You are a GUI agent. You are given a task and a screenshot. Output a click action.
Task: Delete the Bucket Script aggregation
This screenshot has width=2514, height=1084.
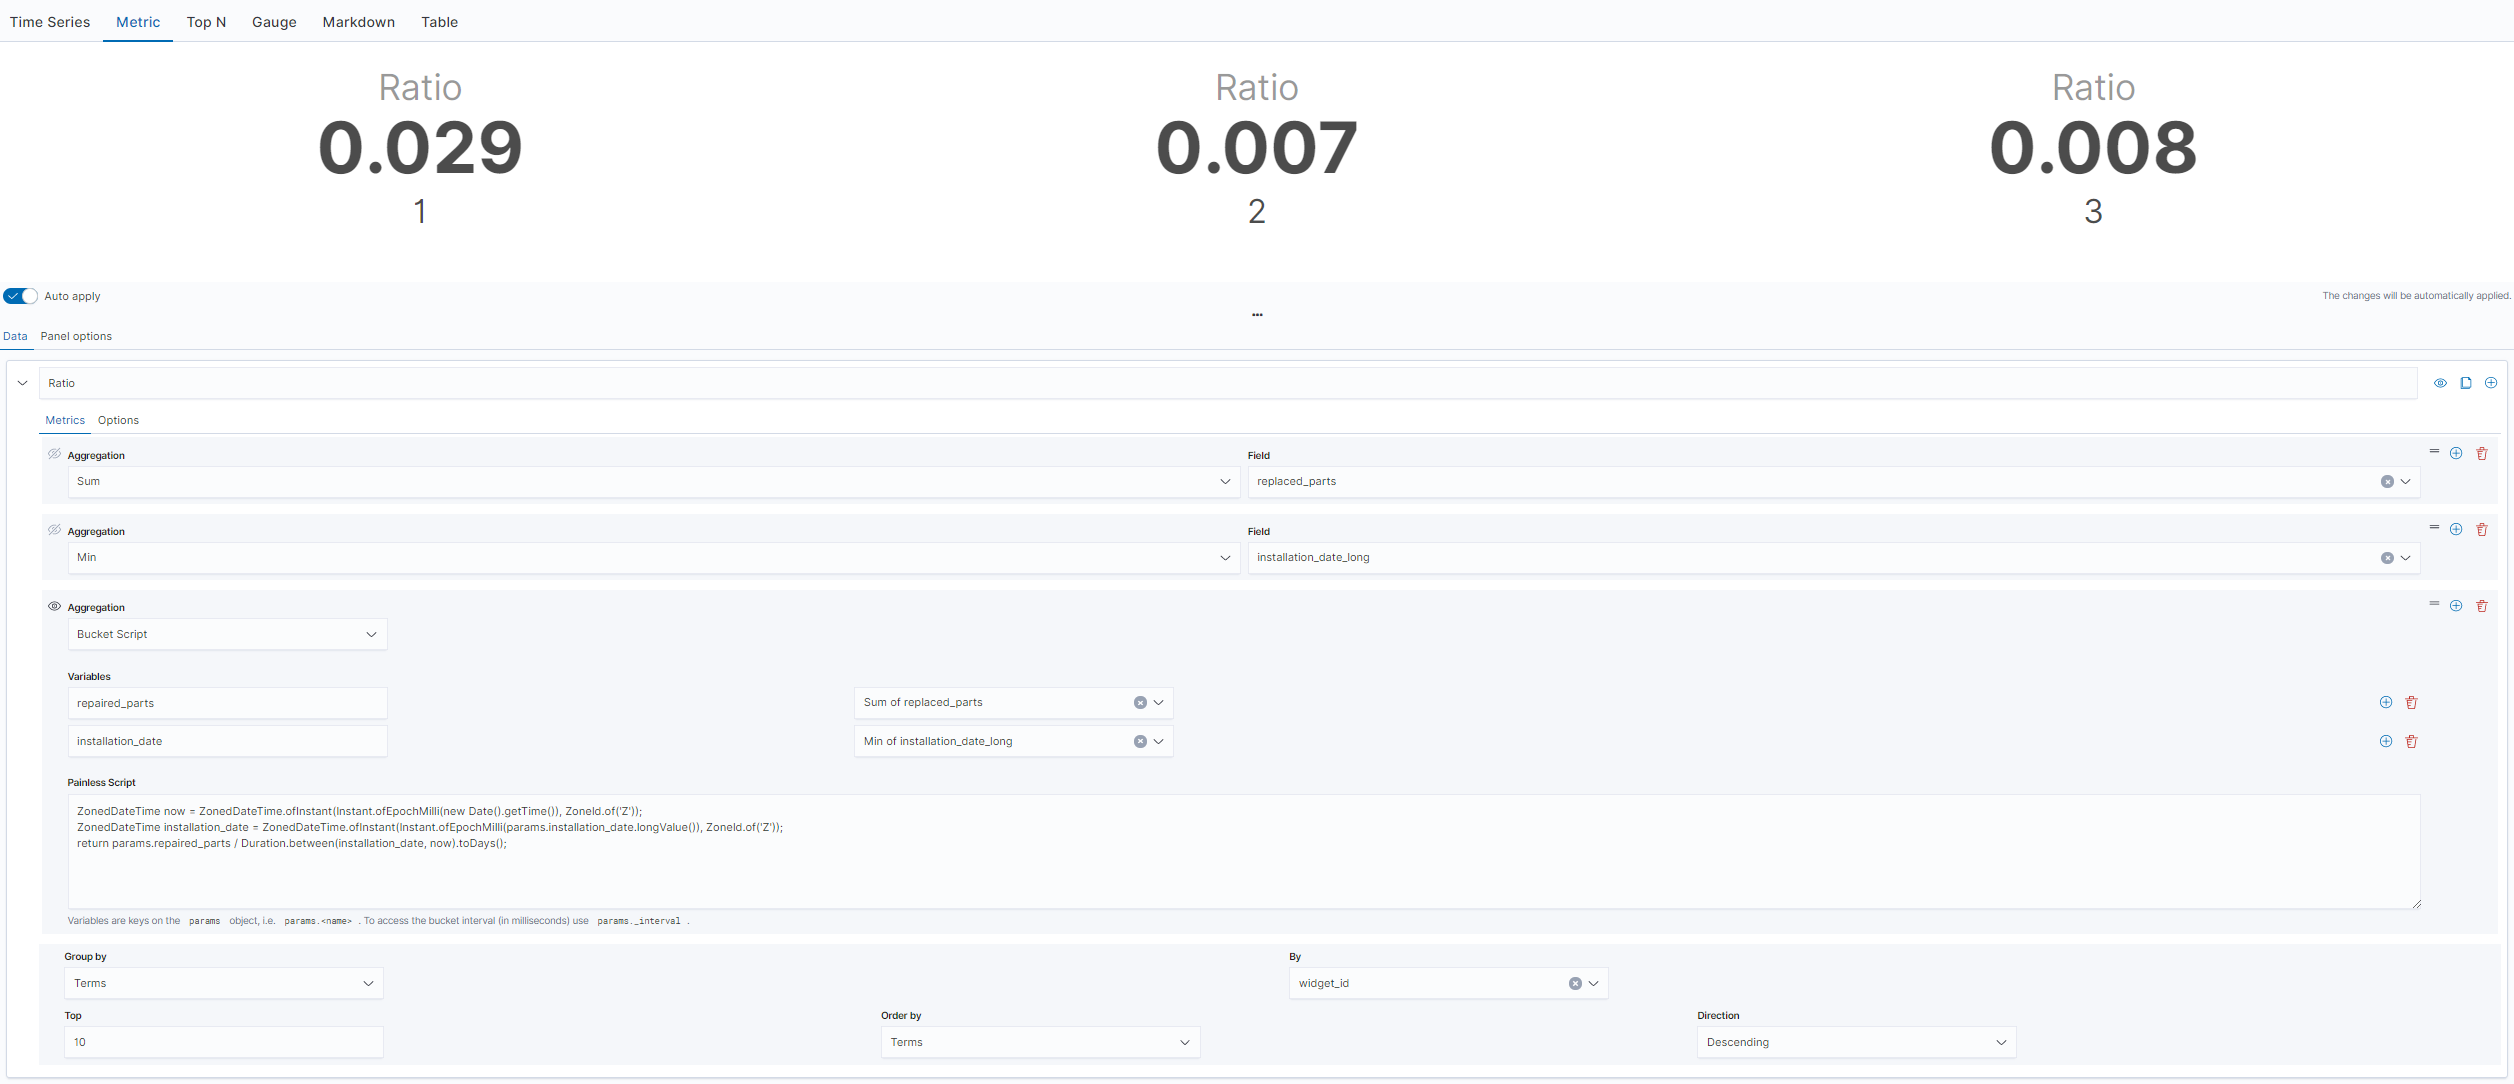click(2482, 606)
